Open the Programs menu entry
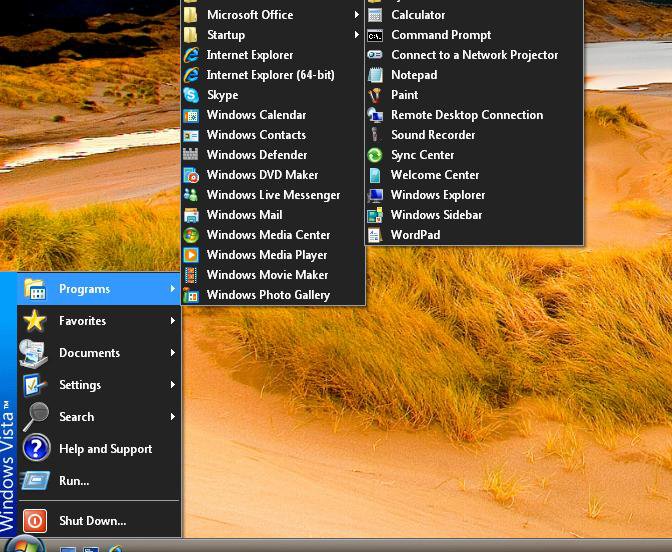Viewport: 672px width, 552px height. tap(99, 289)
